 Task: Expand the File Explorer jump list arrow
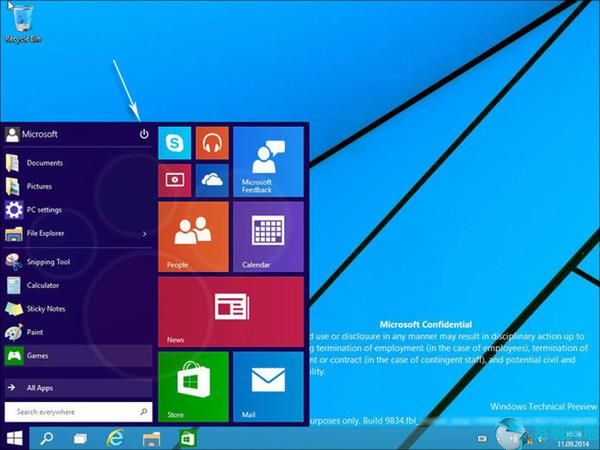click(144, 234)
